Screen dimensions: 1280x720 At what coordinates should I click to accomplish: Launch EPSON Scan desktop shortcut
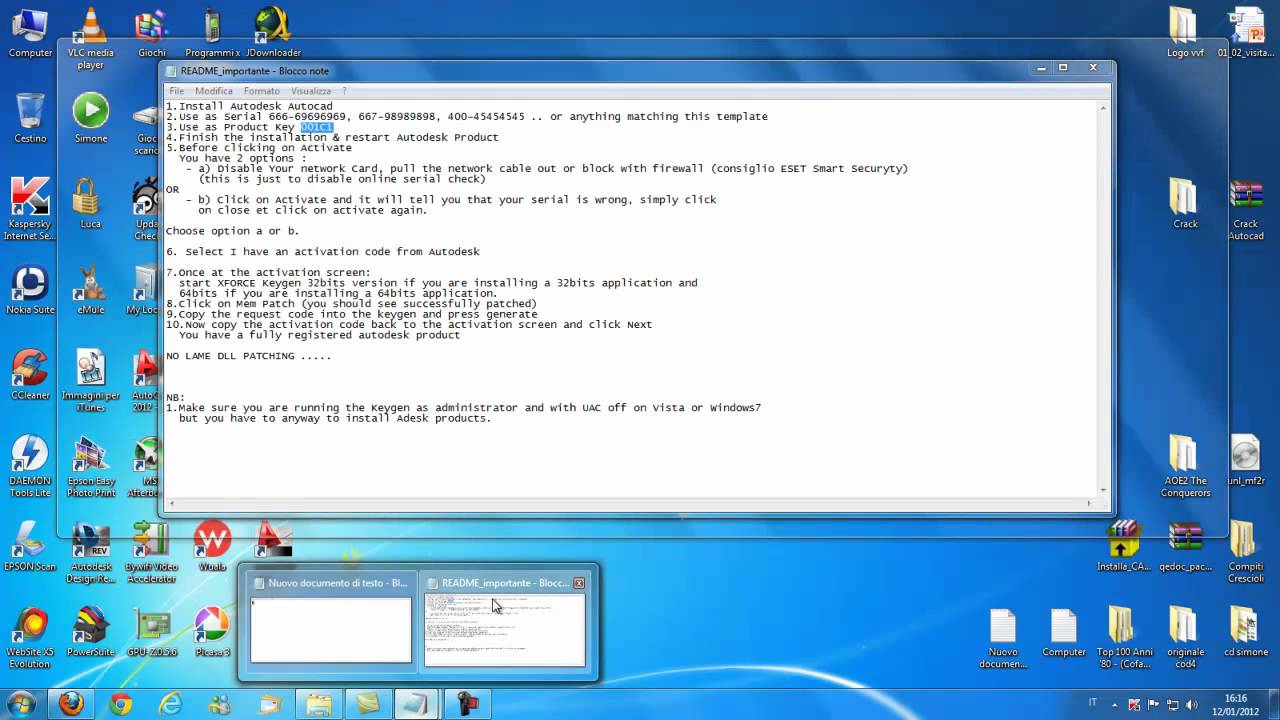[x=30, y=547]
